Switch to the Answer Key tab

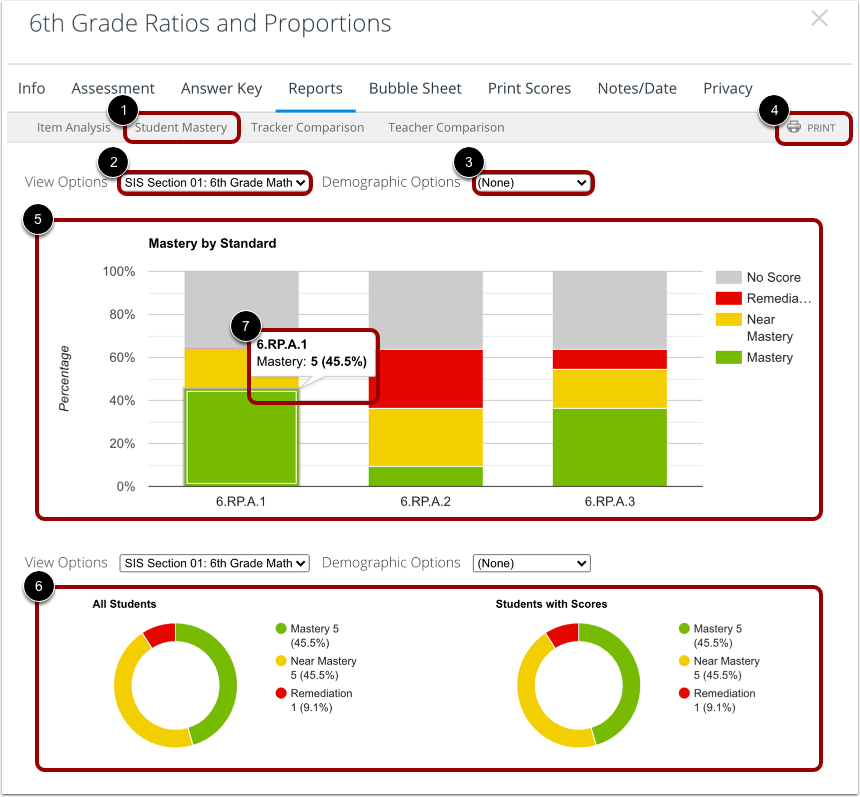pos(221,88)
